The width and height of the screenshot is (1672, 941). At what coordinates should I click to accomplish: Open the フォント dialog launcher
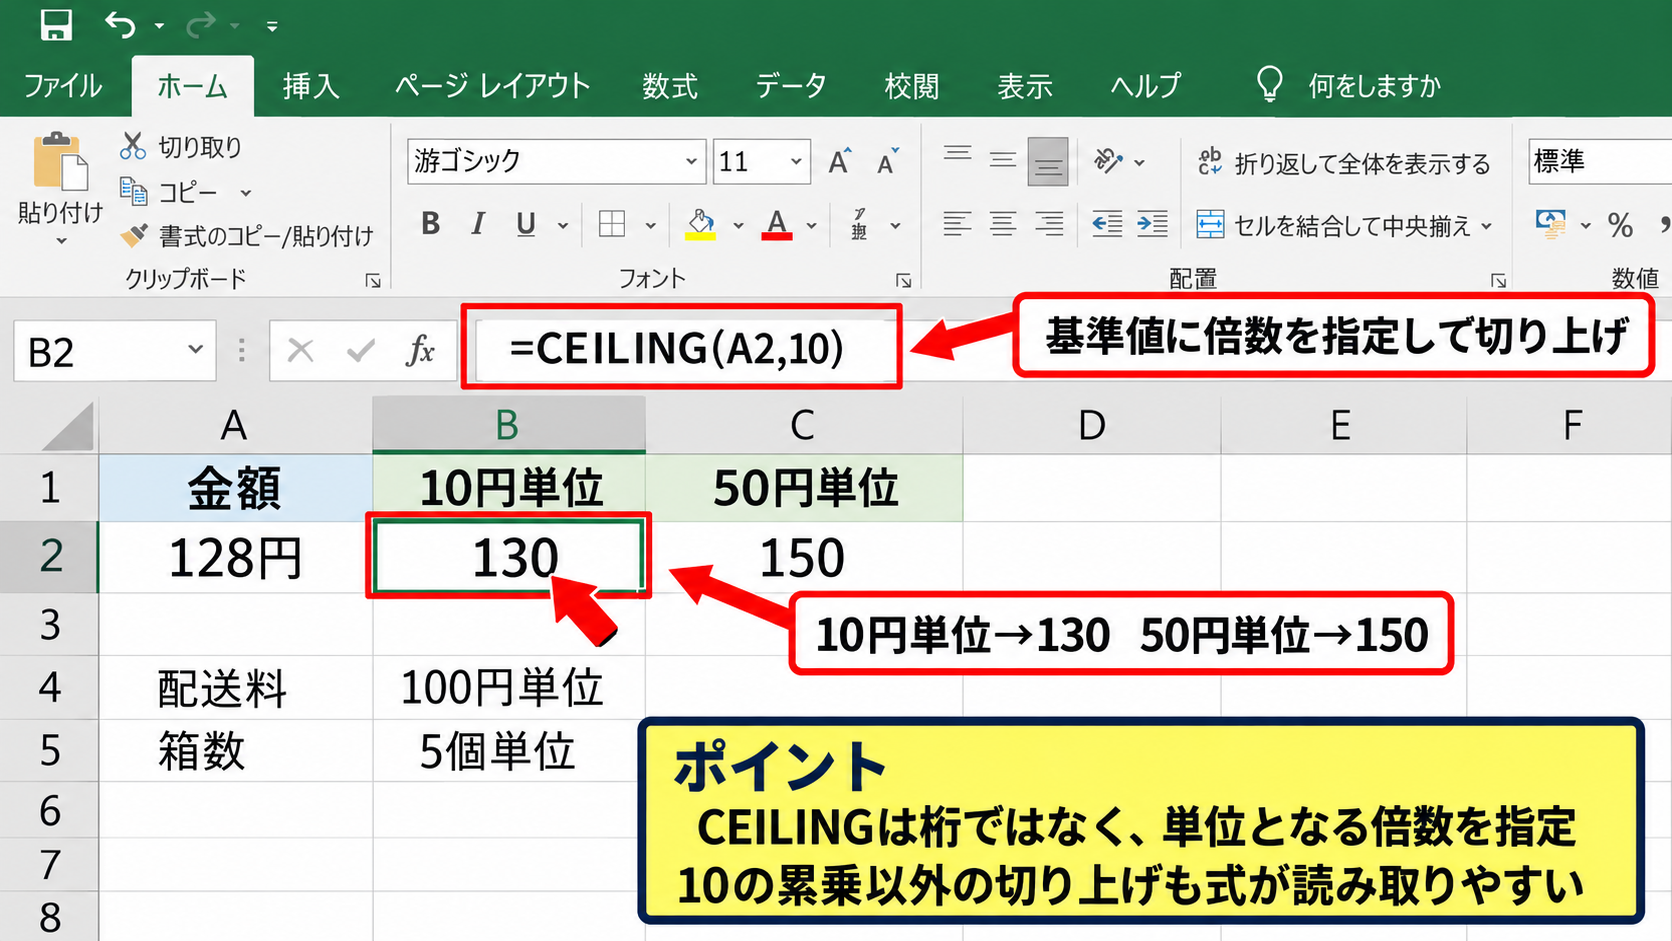pyautogui.click(x=903, y=280)
